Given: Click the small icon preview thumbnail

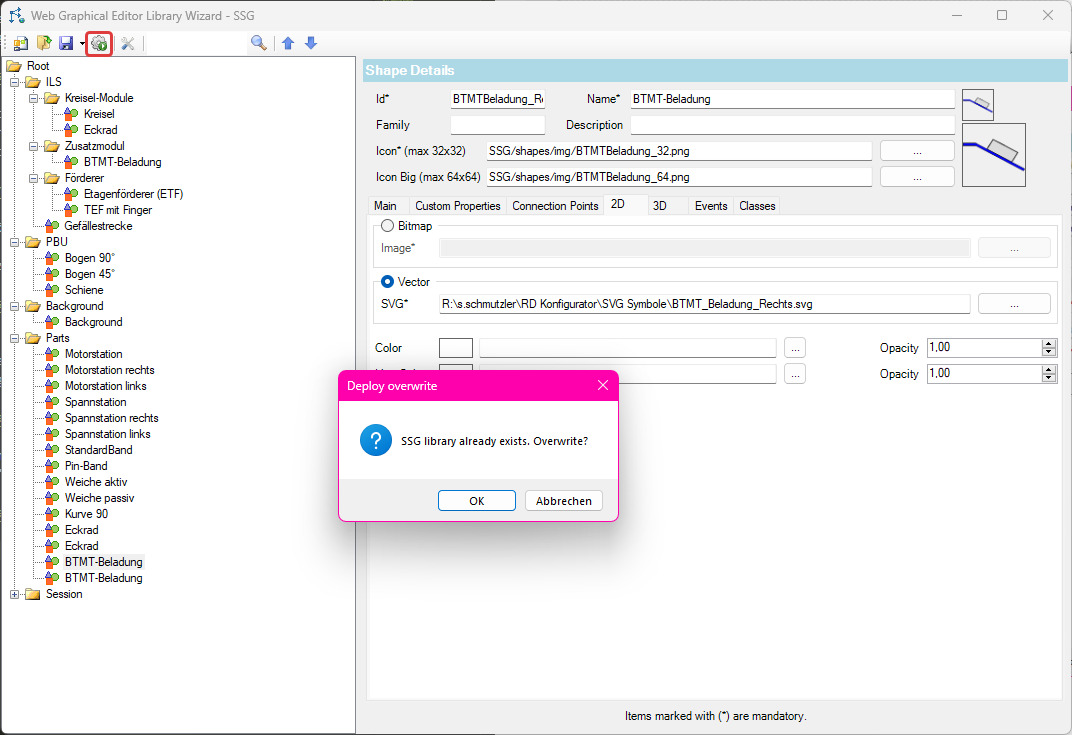Looking at the screenshot, I should [978, 105].
